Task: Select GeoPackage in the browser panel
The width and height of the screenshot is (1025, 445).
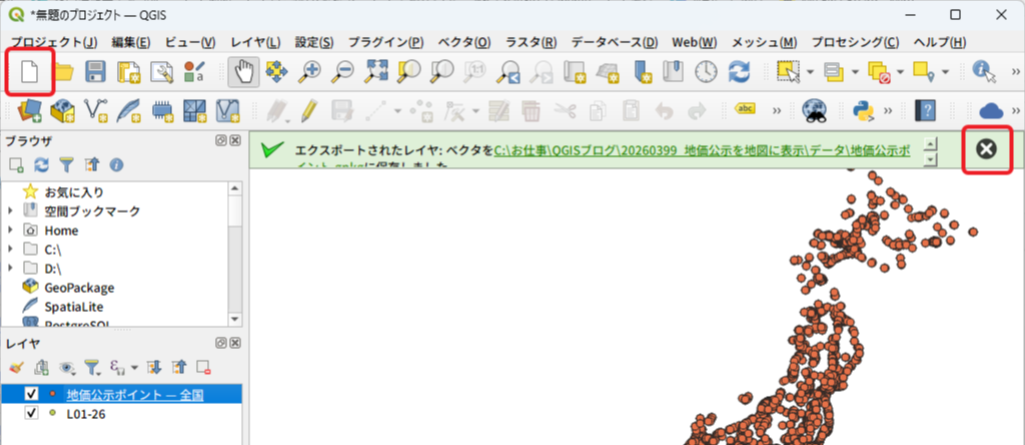Action: tap(79, 287)
